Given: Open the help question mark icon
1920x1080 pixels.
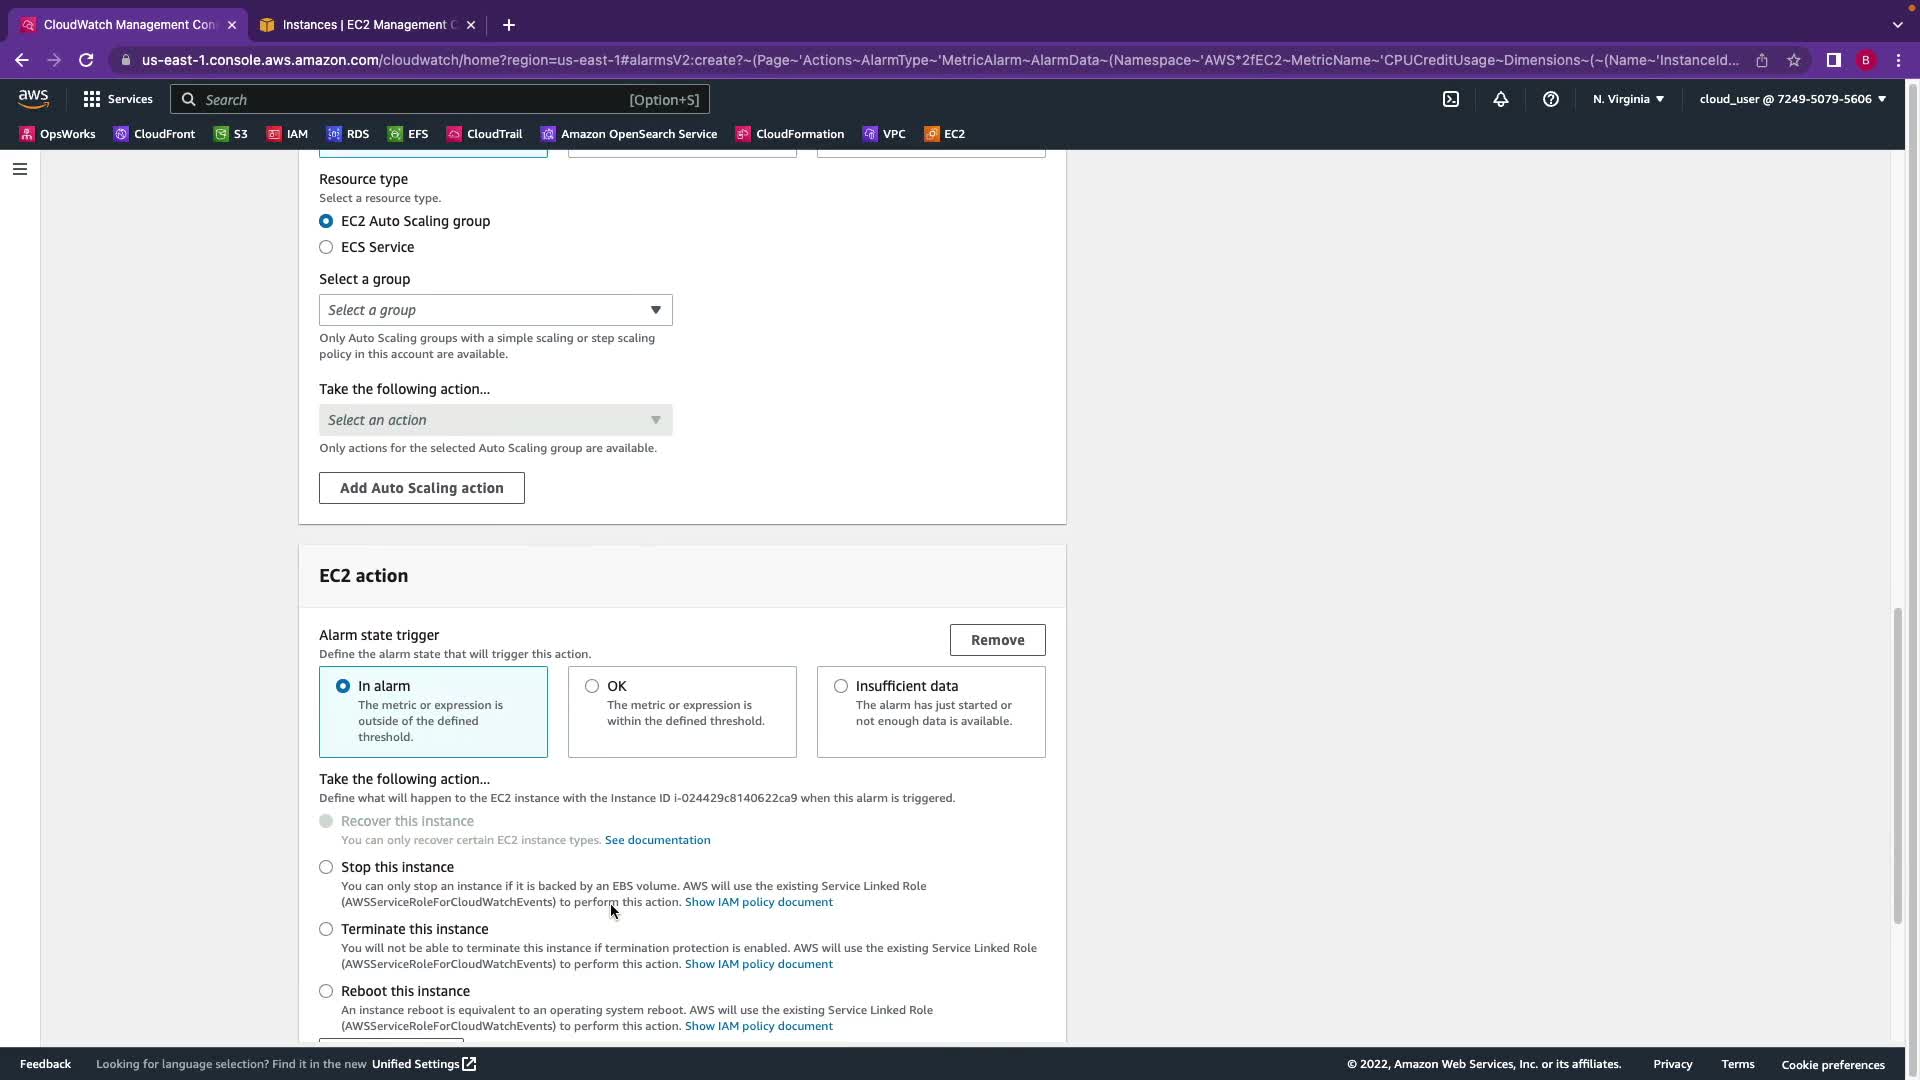Looking at the screenshot, I should click(1551, 99).
